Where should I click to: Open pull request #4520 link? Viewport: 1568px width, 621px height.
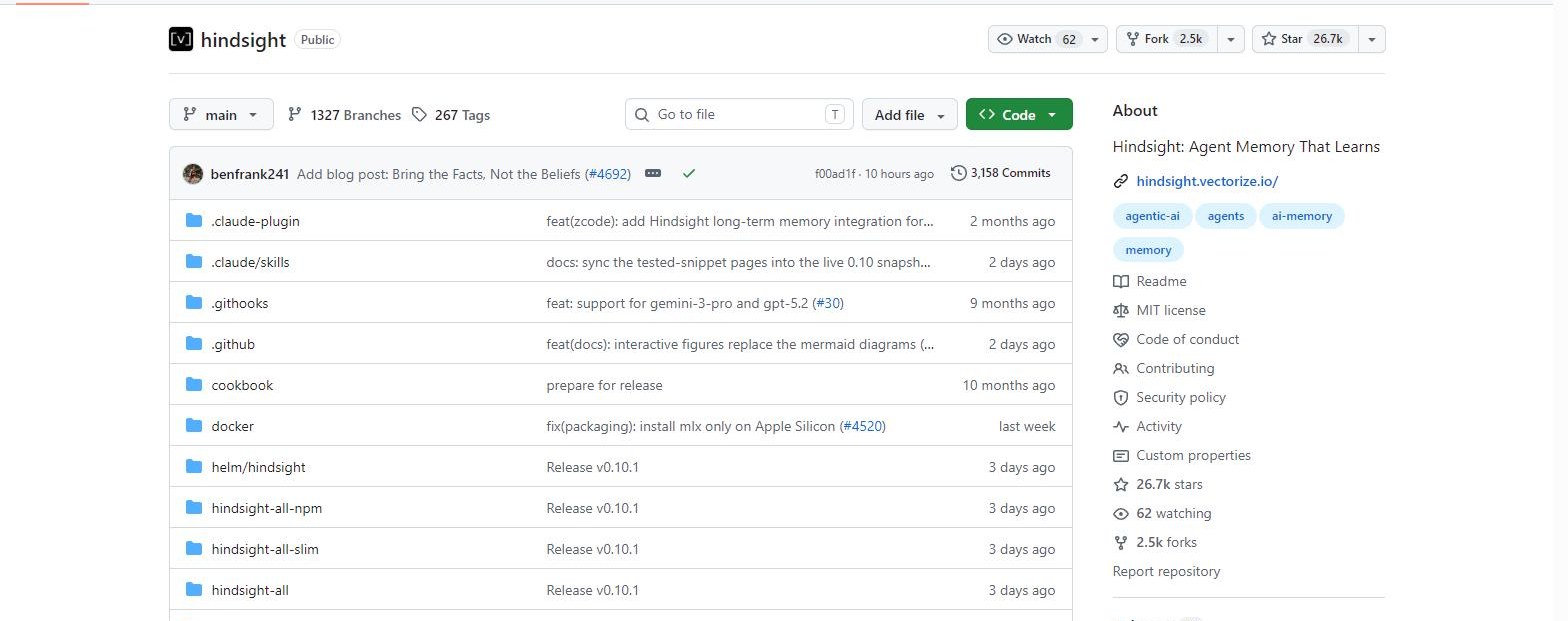click(862, 426)
